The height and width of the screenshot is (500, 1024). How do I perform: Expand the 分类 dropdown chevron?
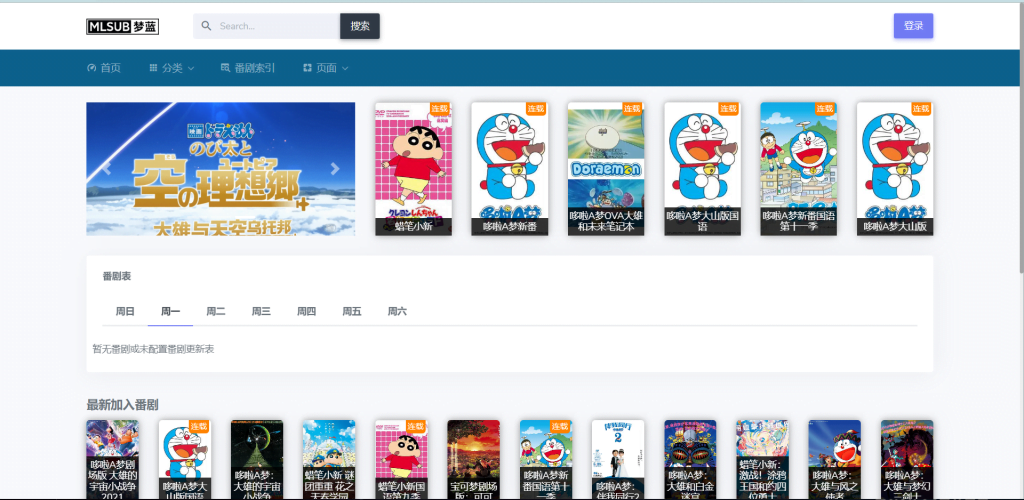[191, 68]
